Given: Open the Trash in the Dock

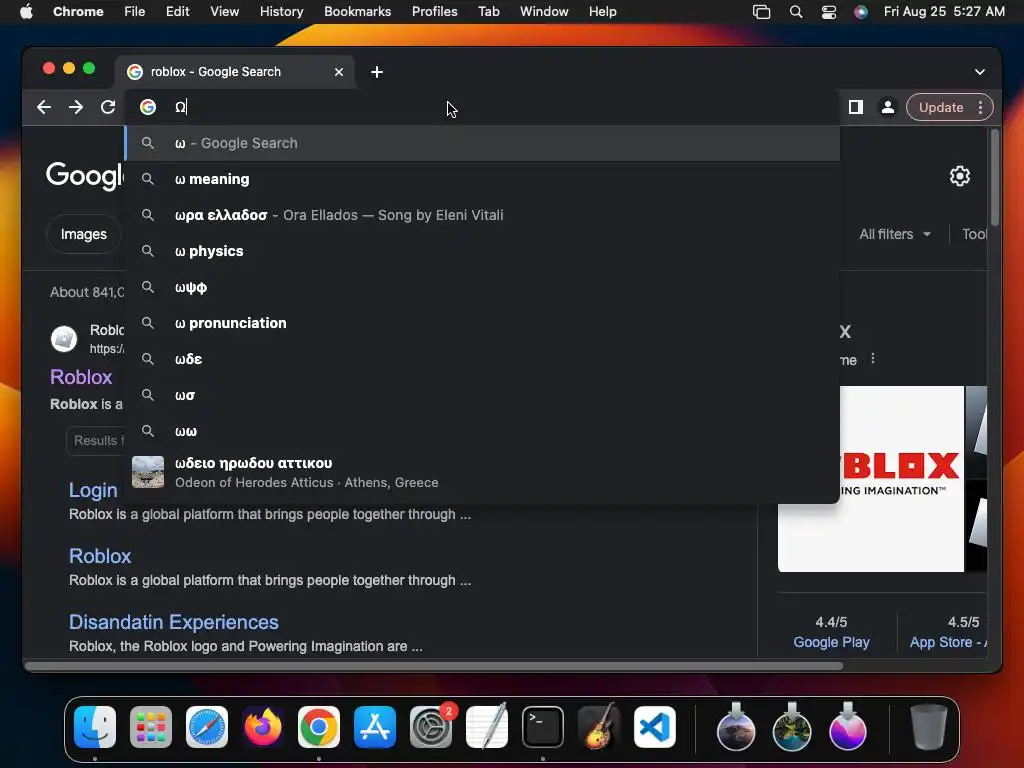Looking at the screenshot, I should (x=929, y=727).
